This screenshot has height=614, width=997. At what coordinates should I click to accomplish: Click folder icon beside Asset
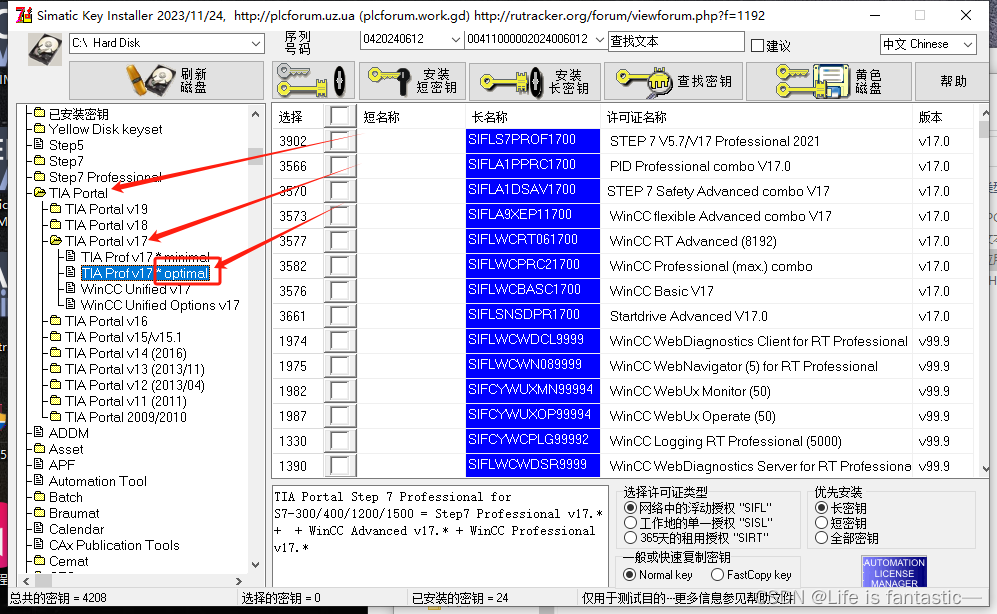pos(39,448)
